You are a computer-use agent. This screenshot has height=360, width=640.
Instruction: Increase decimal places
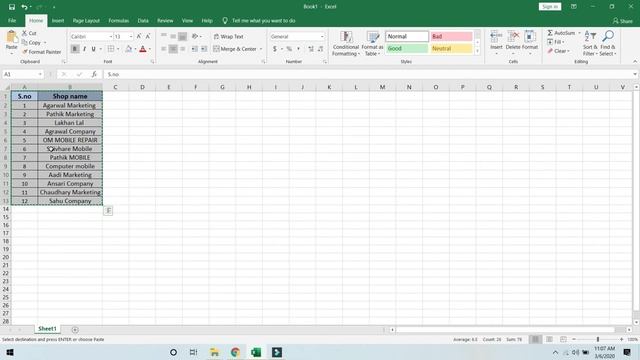pos(311,49)
